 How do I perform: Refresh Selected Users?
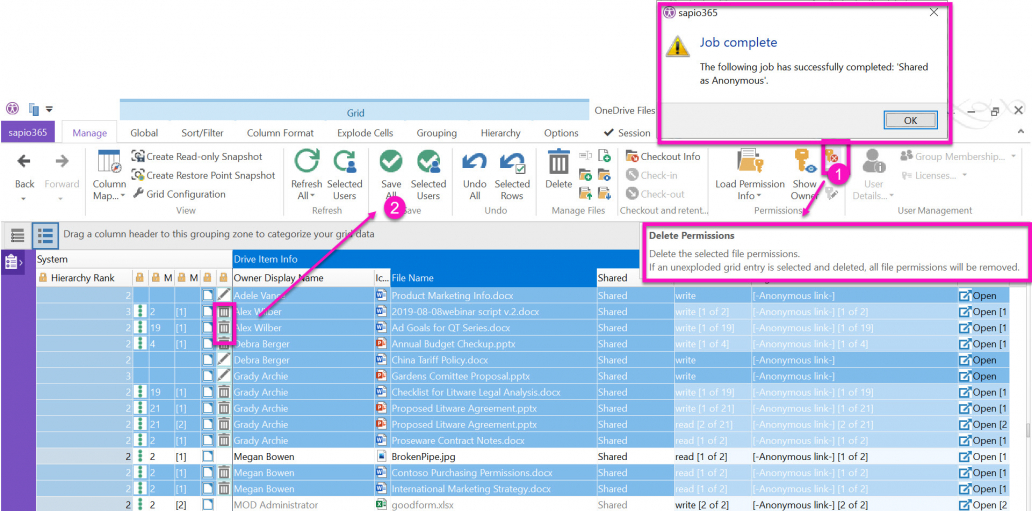coord(344,176)
